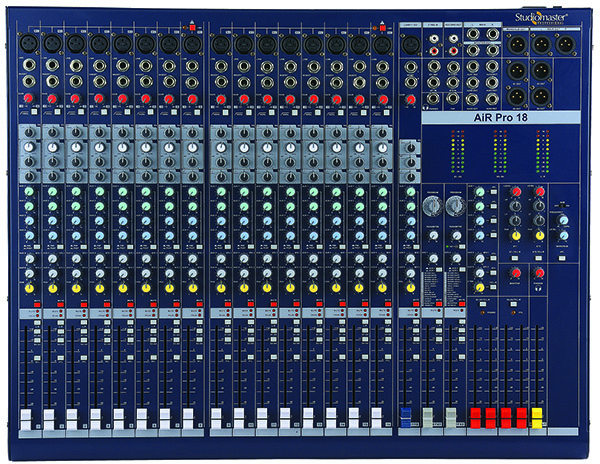Click the white button above first red group faders
Viewport: 600px width, 464px height.
pyautogui.click(x=483, y=304)
